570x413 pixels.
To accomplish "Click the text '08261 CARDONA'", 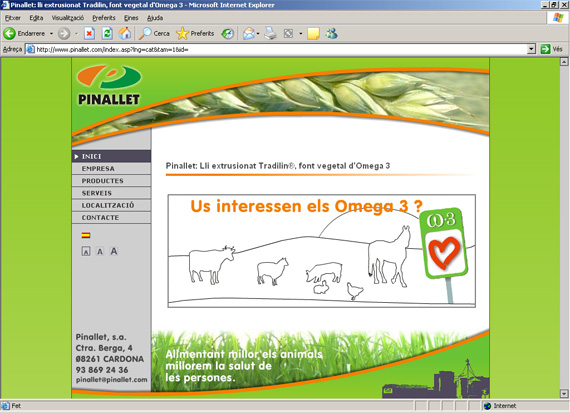I will point(110,359).
